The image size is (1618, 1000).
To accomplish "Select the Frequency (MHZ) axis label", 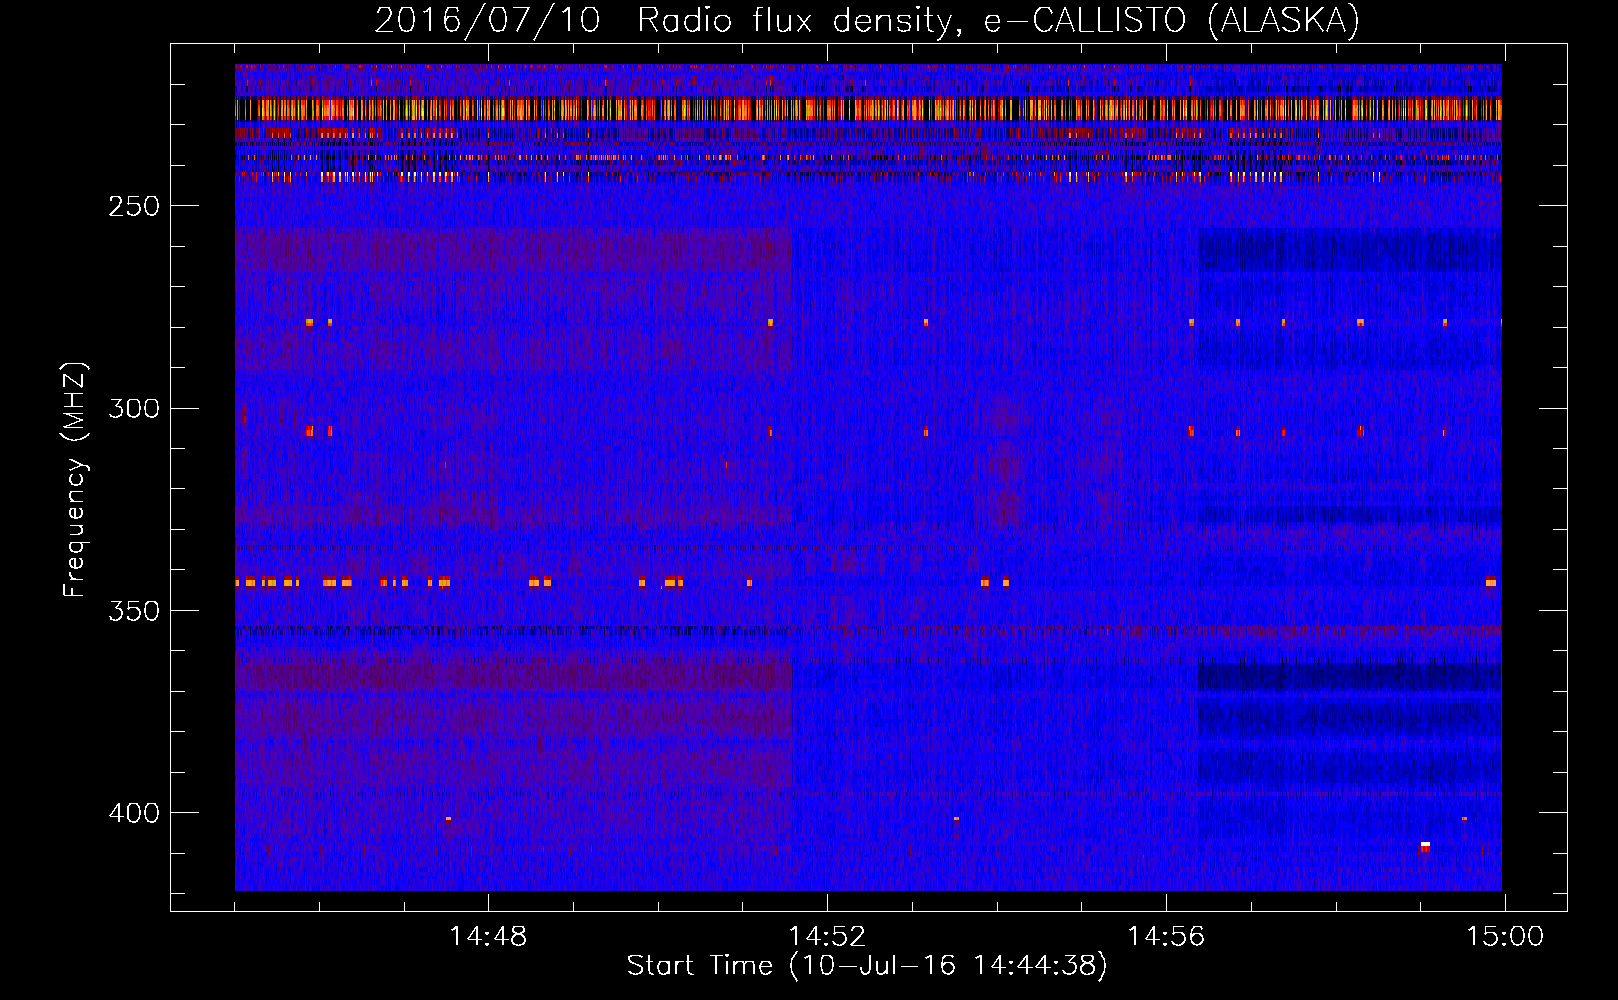I will (x=75, y=480).
